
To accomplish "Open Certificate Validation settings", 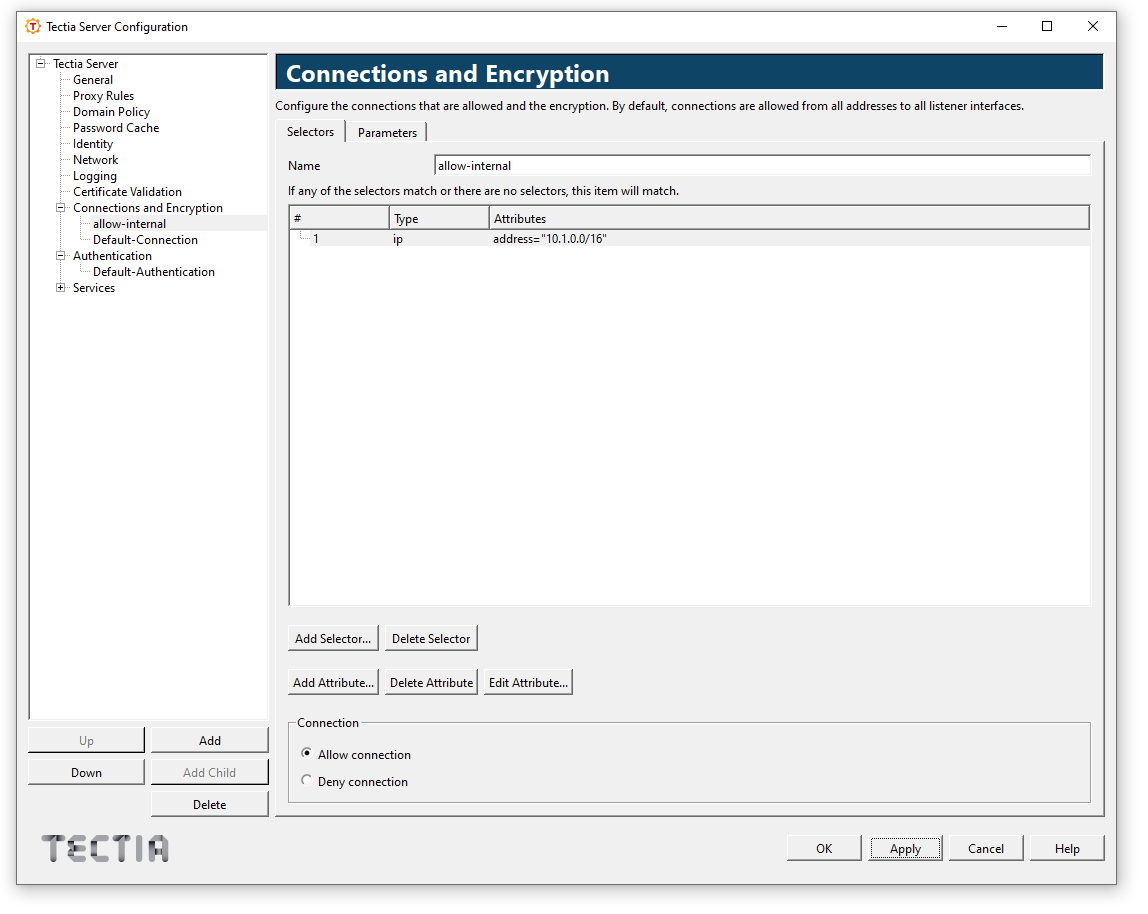I will [x=127, y=192].
